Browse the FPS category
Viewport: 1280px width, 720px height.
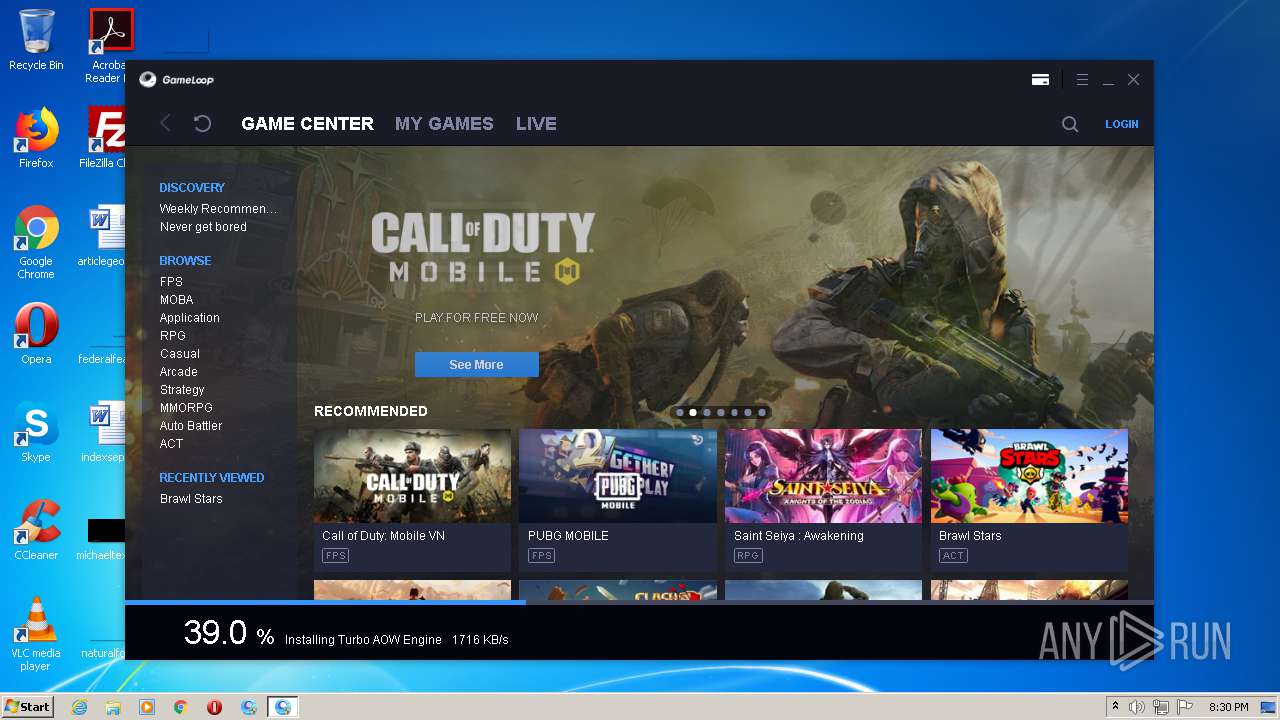(171, 282)
